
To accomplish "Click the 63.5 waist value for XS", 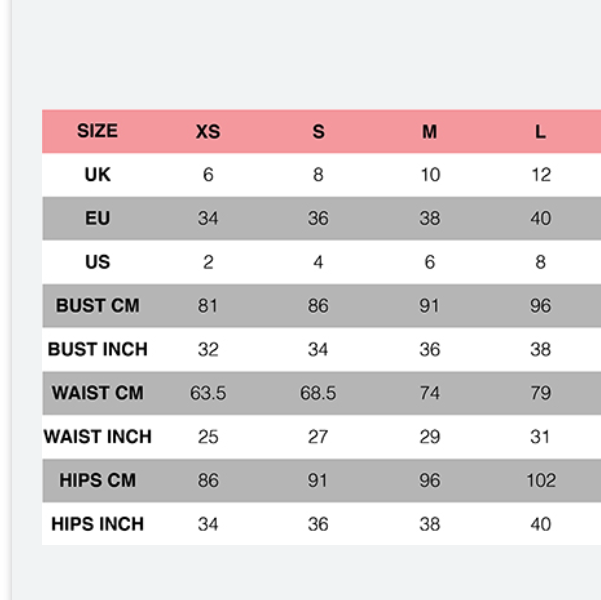I will (x=208, y=393).
